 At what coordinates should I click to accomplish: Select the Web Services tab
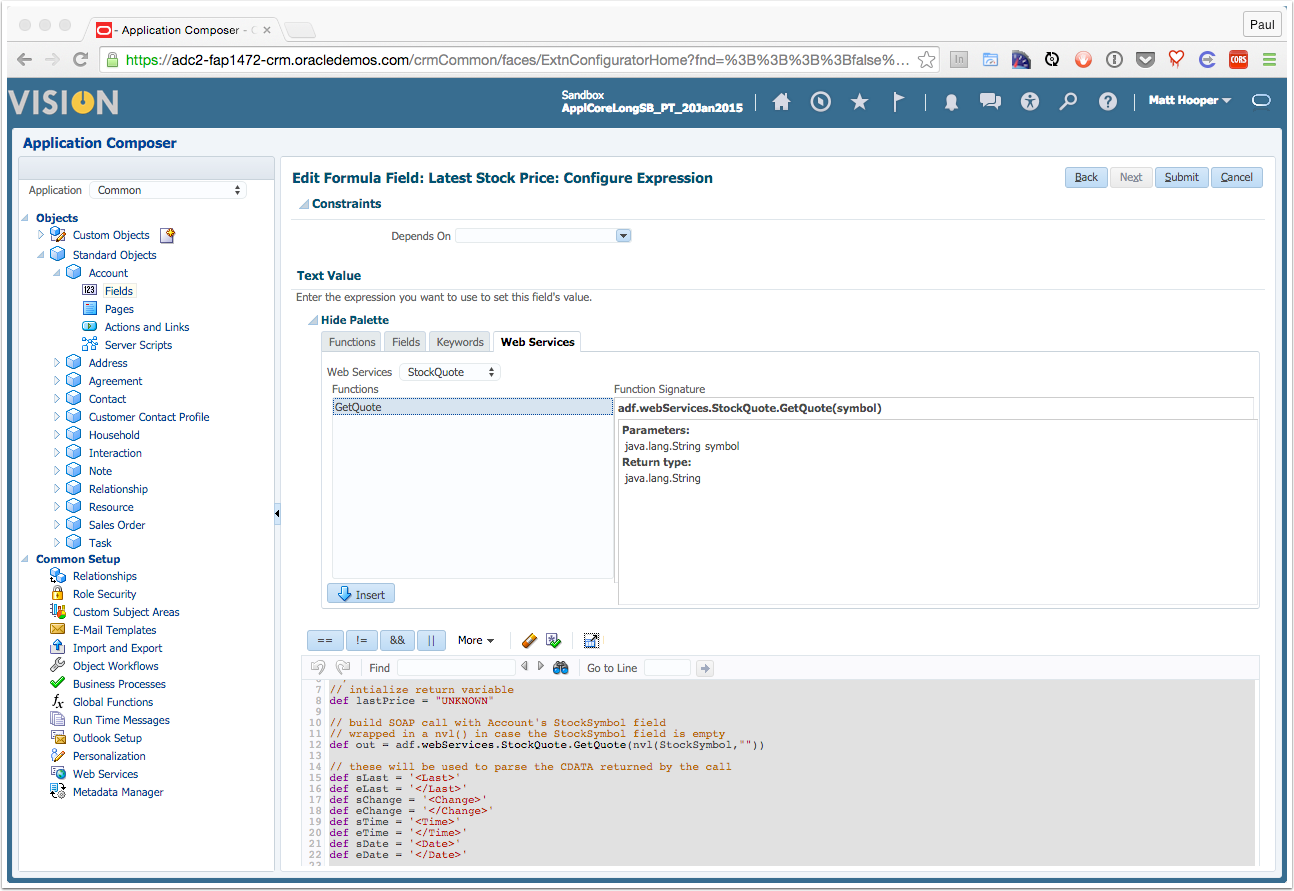(x=537, y=342)
